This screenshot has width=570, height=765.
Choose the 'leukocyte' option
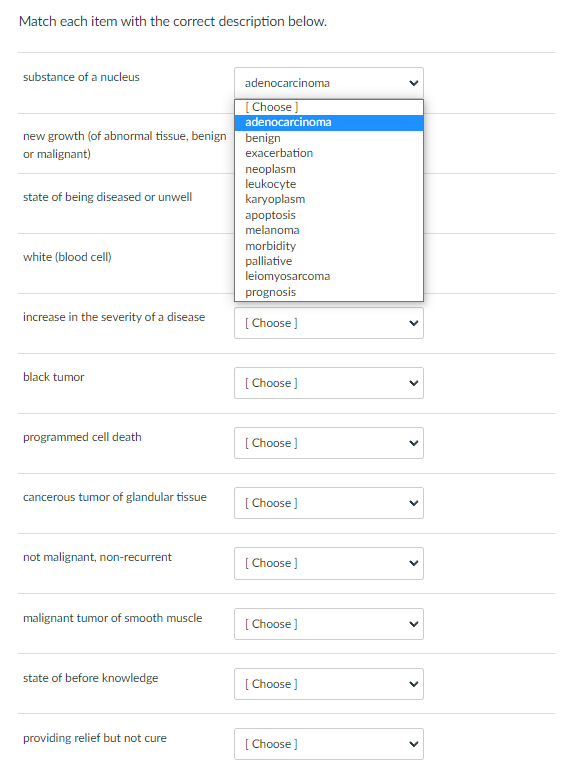point(328,184)
